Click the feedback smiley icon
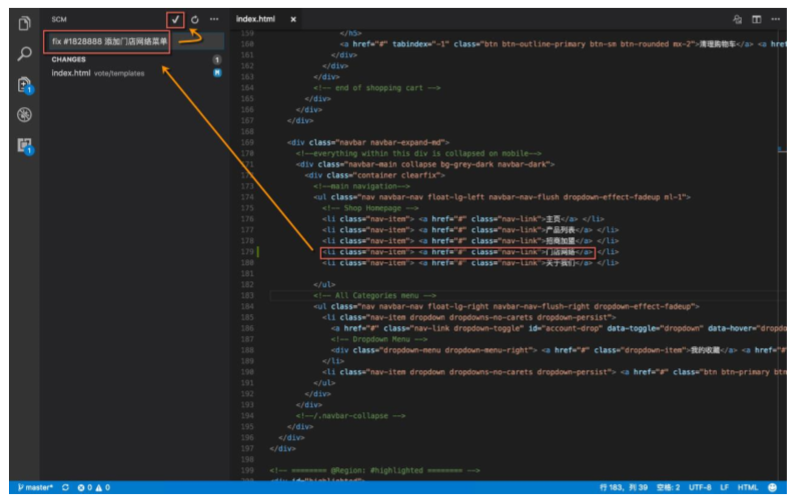The image size is (787, 495). point(772,487)
